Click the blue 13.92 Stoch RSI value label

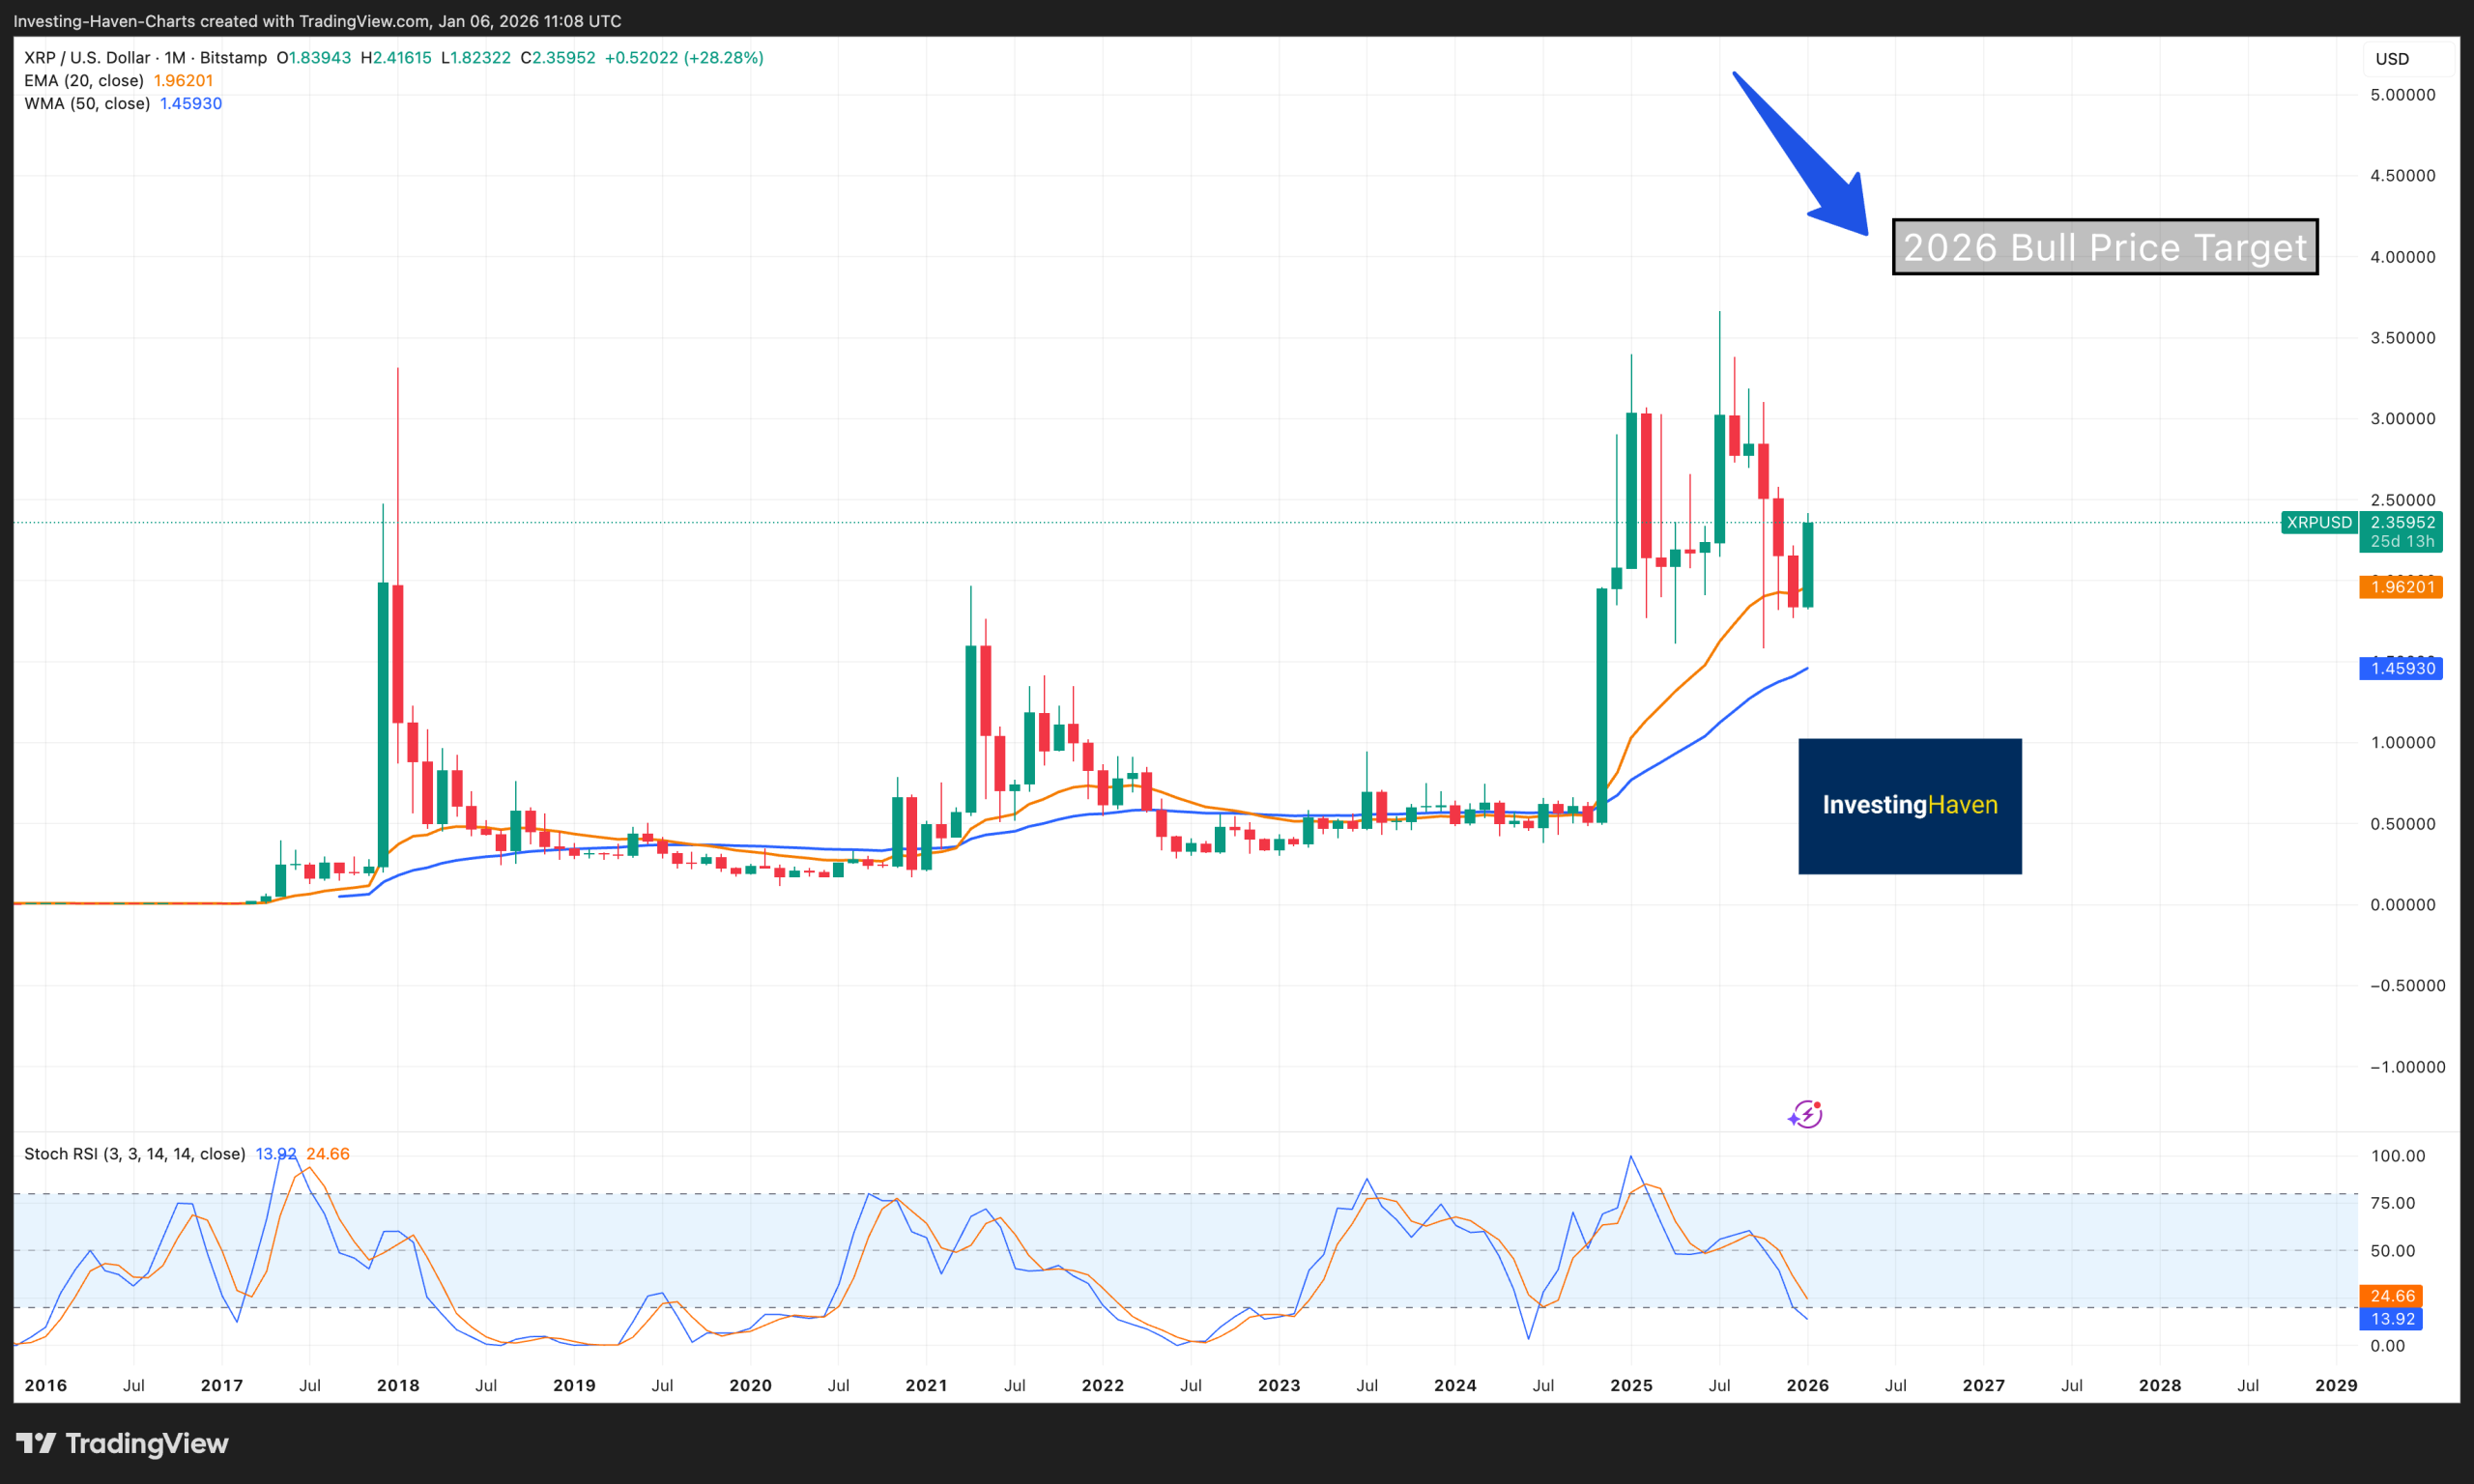[2393, 1318]
